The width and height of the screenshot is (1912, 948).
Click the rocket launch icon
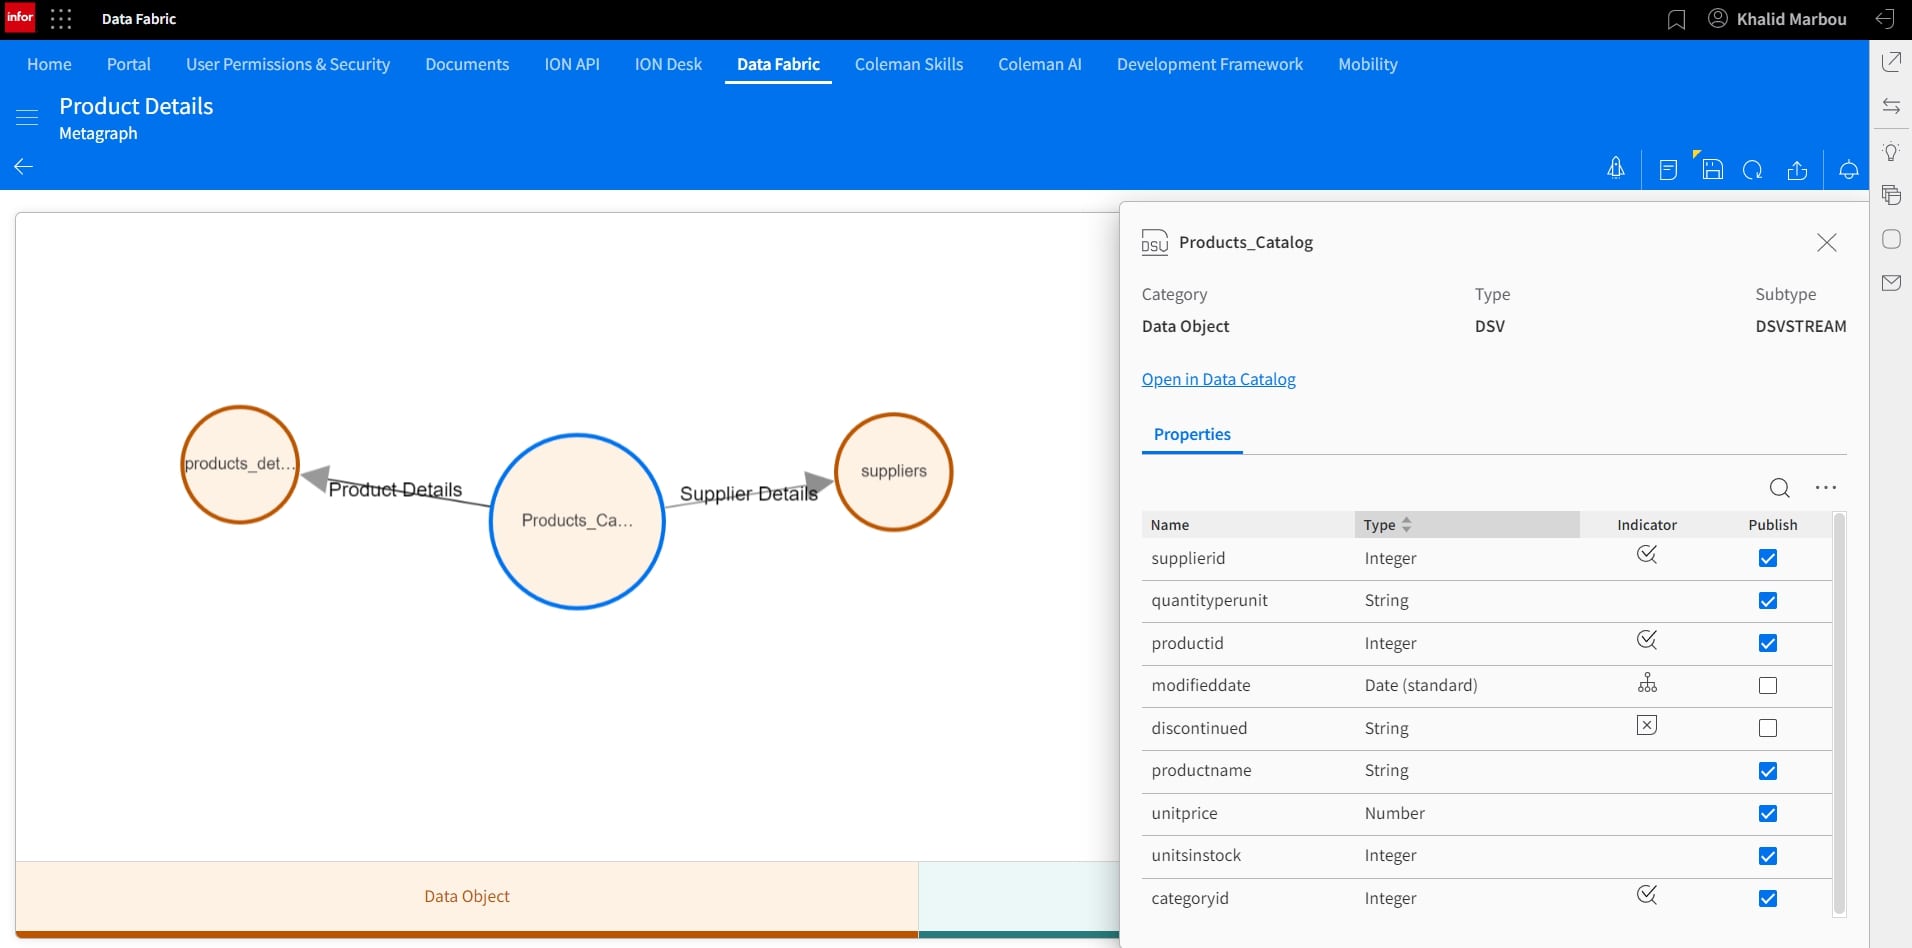(x=1616, y=169)
